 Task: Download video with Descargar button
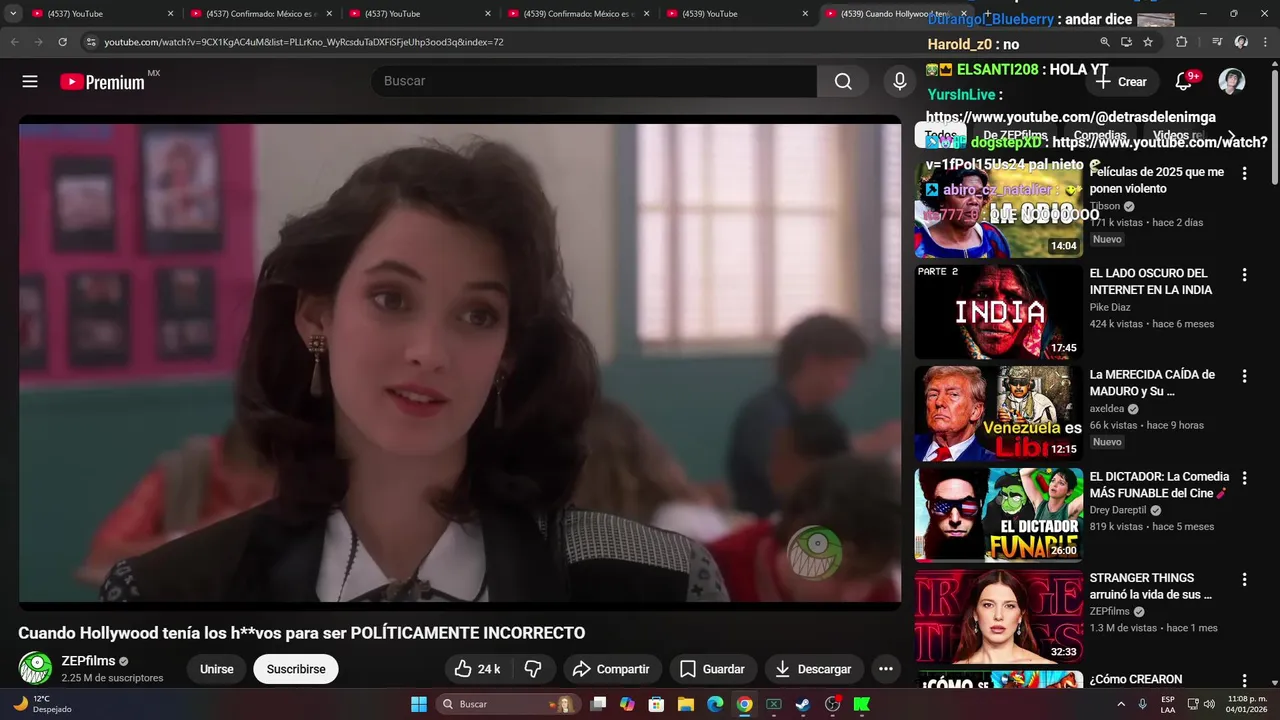click(814, 669)
